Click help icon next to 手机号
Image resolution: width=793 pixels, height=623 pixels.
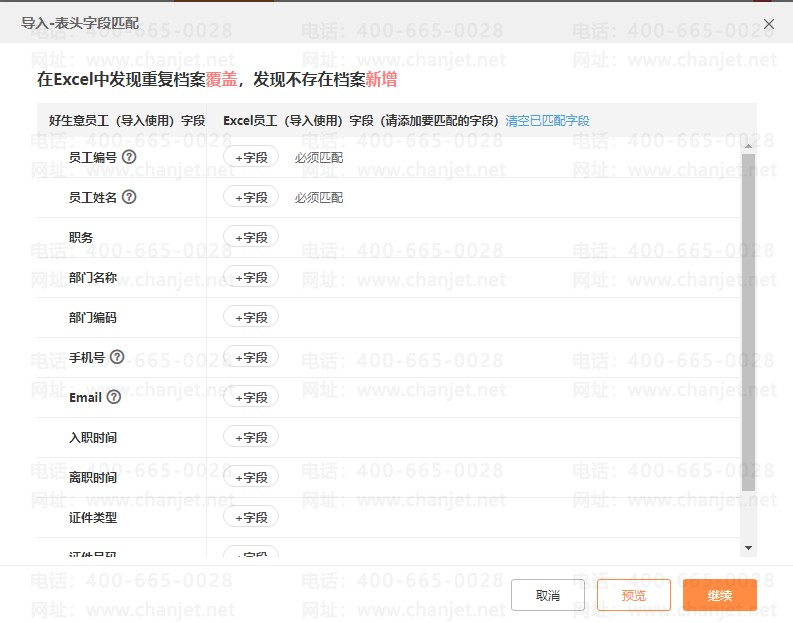pos(117,357)
